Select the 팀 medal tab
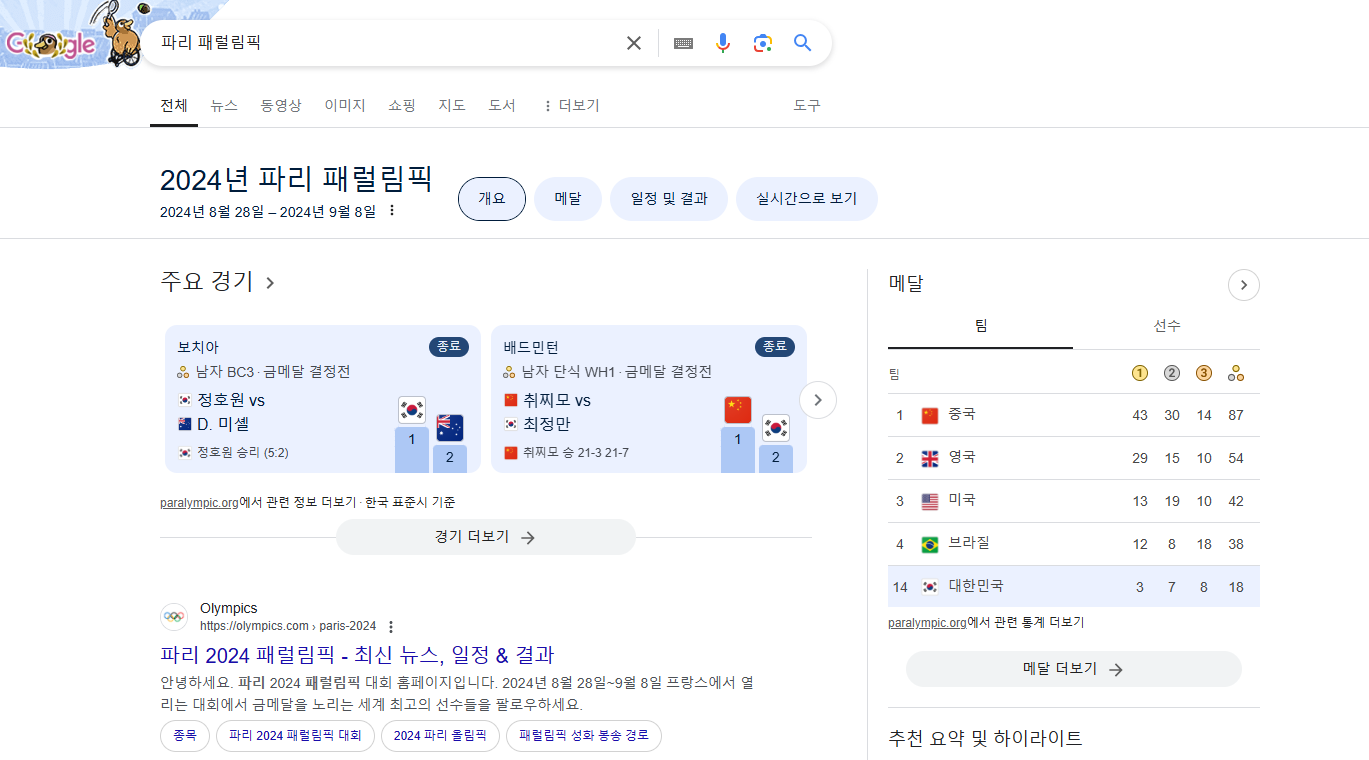The height and width of the screenshot is (760, 1369). tap(980, 326)
